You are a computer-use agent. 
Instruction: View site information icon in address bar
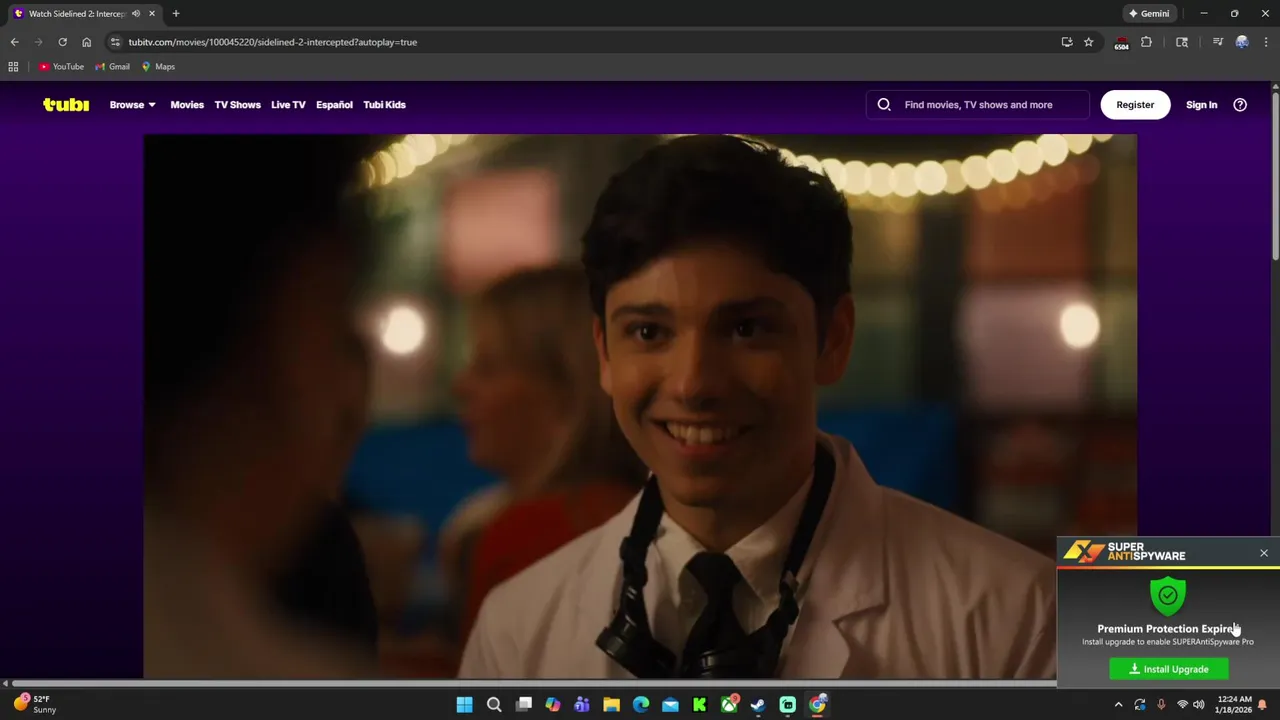[115, 42]
